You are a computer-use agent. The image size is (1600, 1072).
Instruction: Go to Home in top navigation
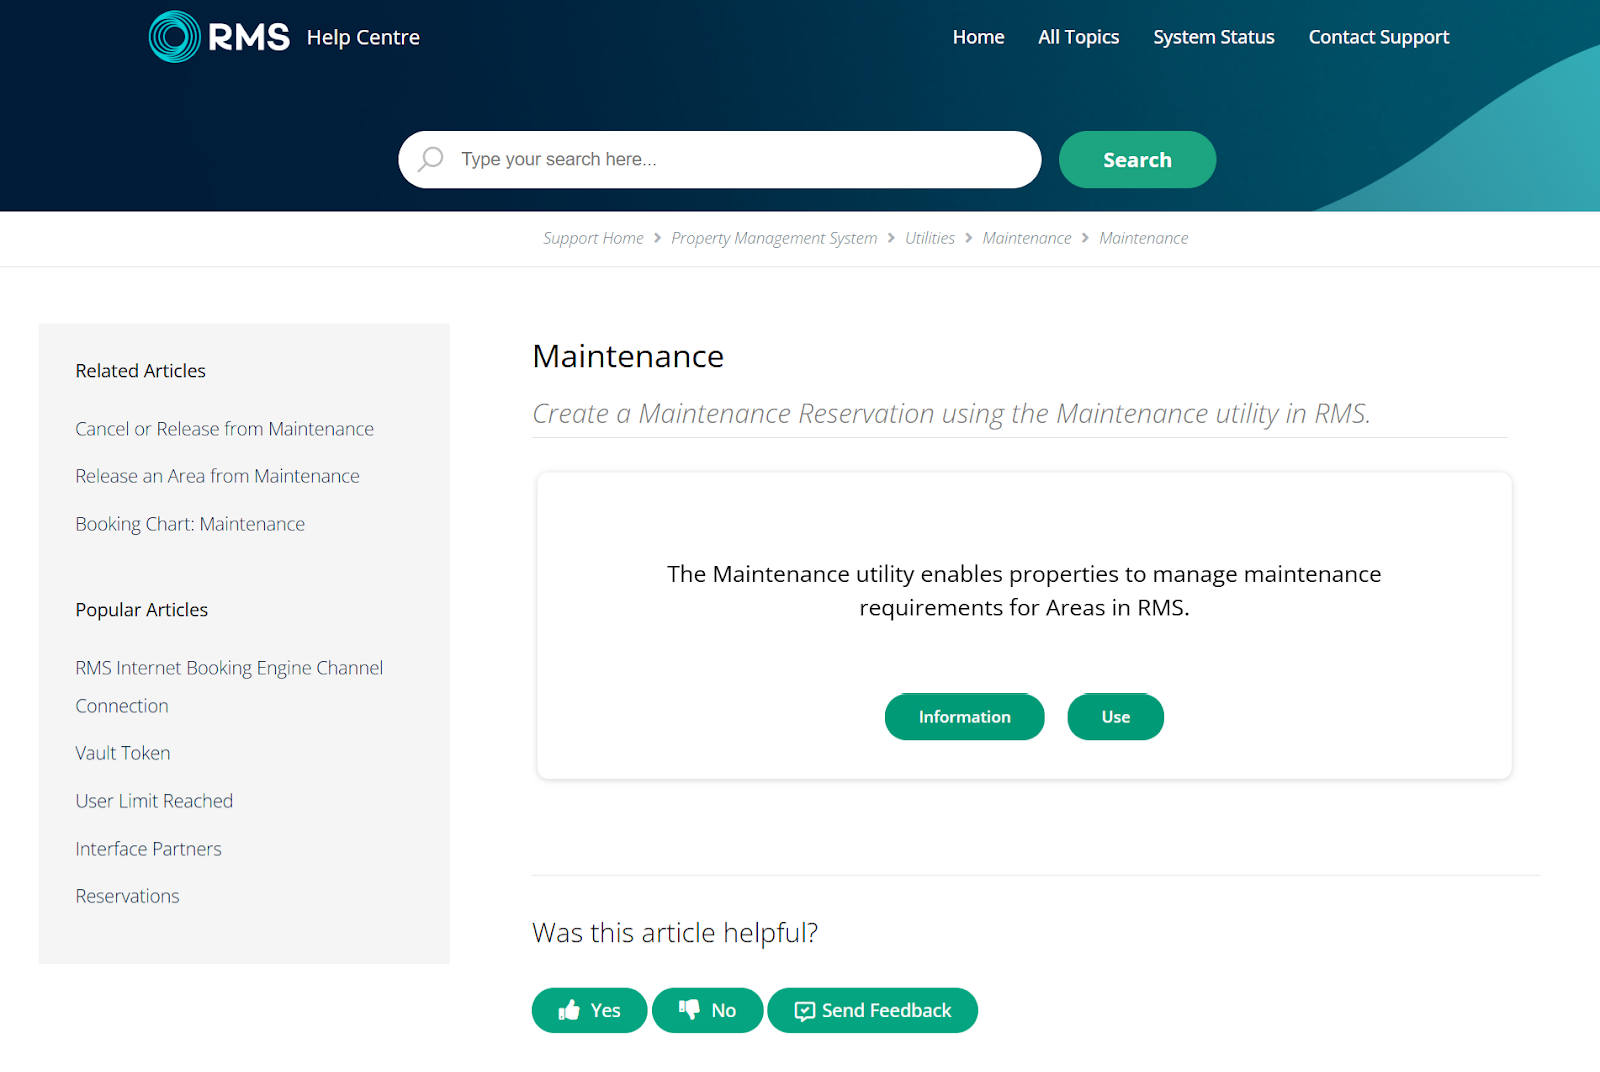click(978, 37)
